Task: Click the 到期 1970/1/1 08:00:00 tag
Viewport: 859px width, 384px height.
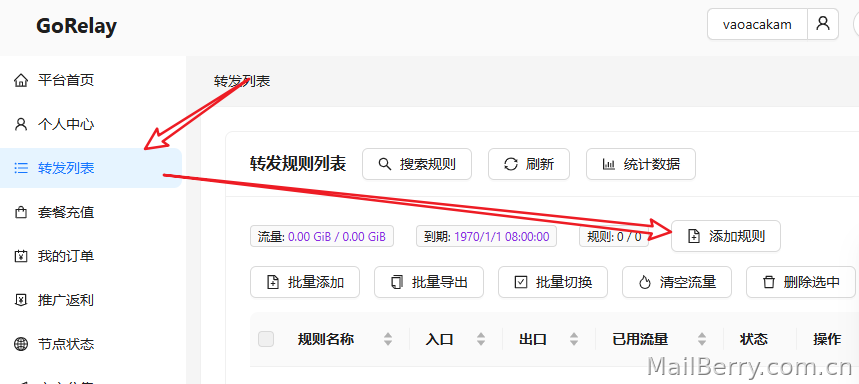Action: coord(486,237)
